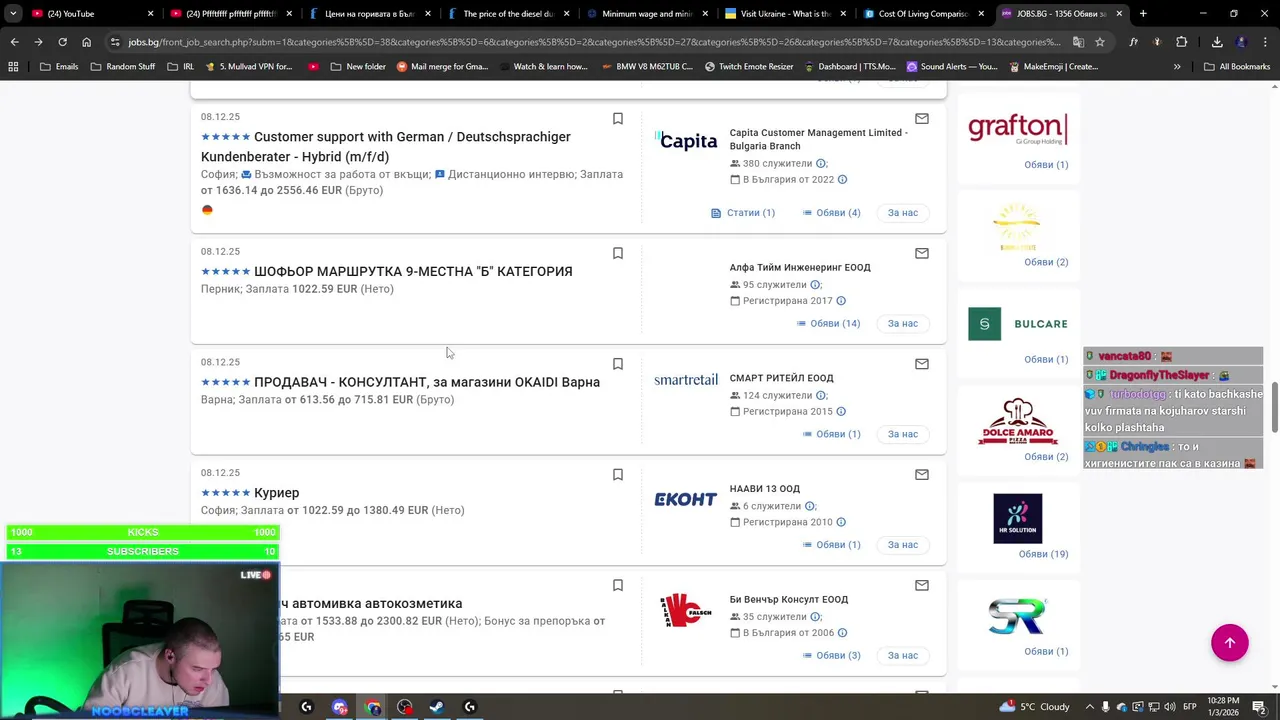This screenshot has width=1280, height=720.
Task: Switch to Minimum wage tab
Action: 646,14
